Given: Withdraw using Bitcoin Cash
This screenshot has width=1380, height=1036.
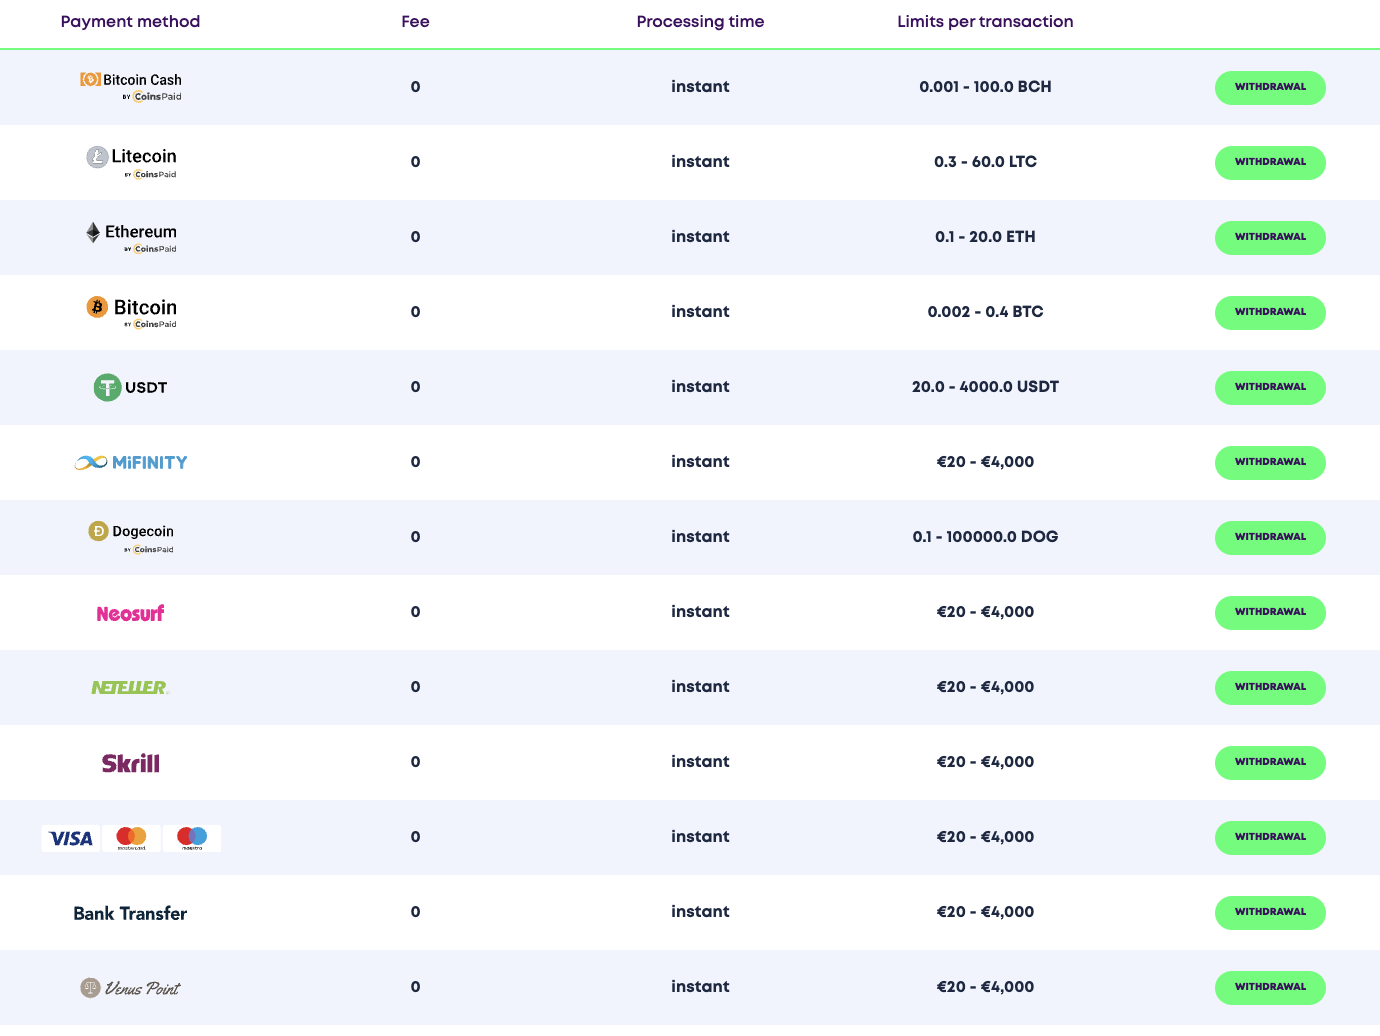Looking at the screenshot, I should click(1270, 87).
